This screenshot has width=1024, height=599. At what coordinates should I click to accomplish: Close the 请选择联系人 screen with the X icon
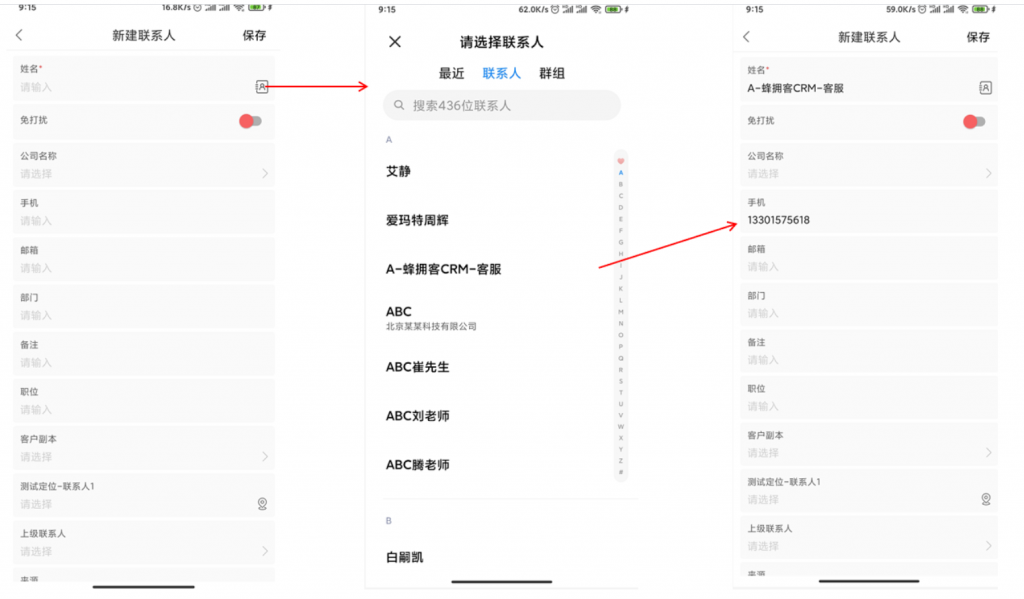click(395, 42)
